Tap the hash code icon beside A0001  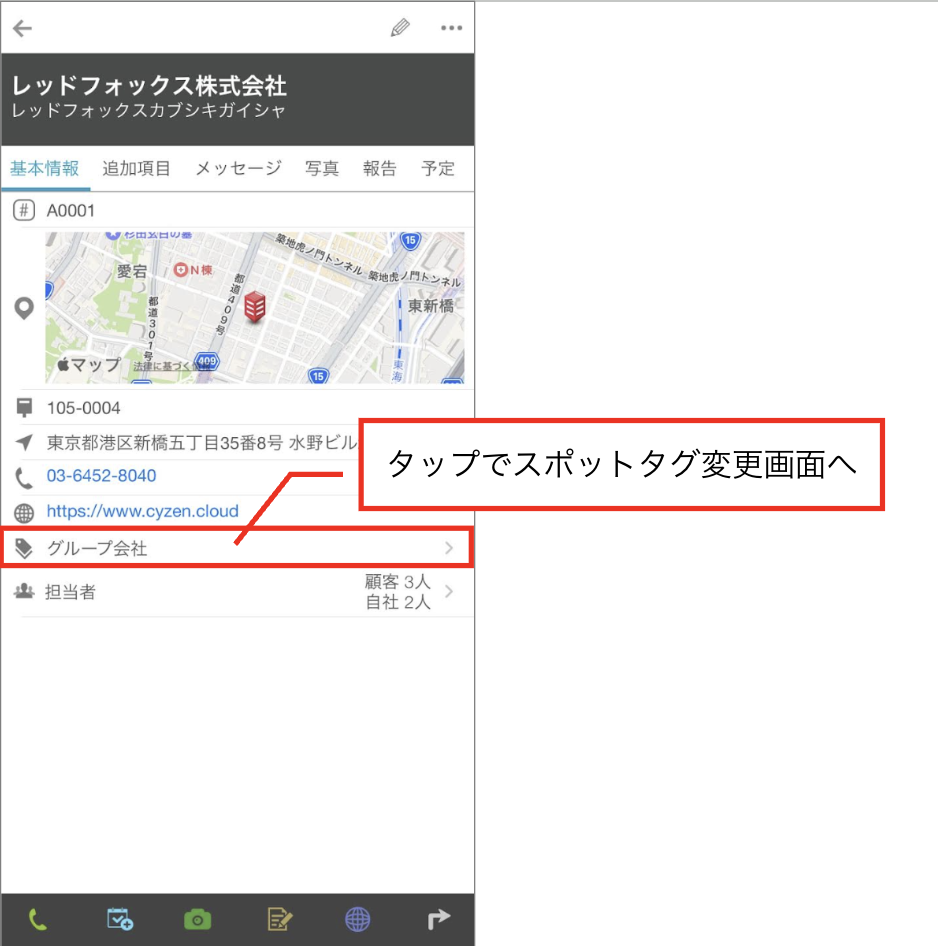pyautogui.click(x=24, y=211)
